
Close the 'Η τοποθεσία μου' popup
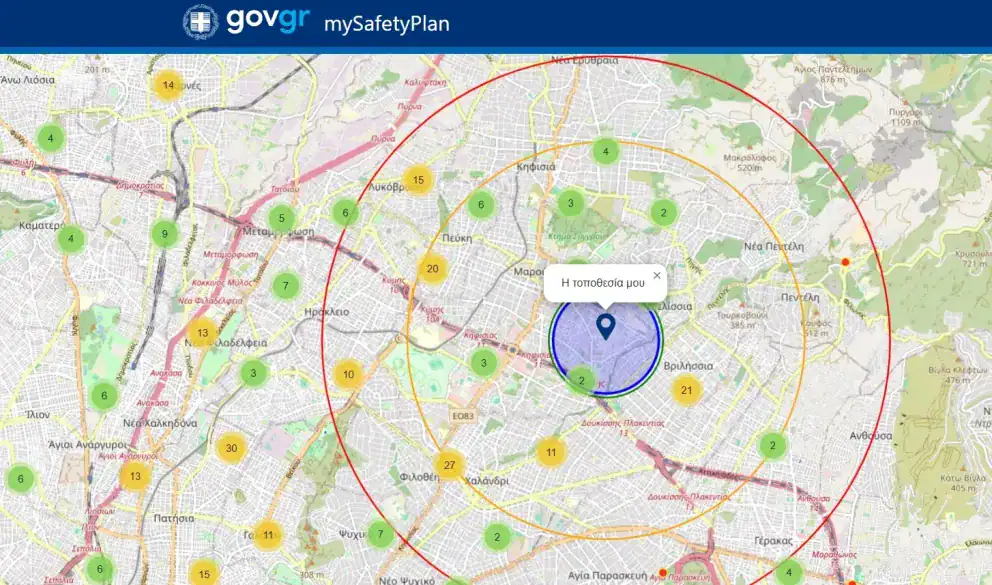coord(657,276)
